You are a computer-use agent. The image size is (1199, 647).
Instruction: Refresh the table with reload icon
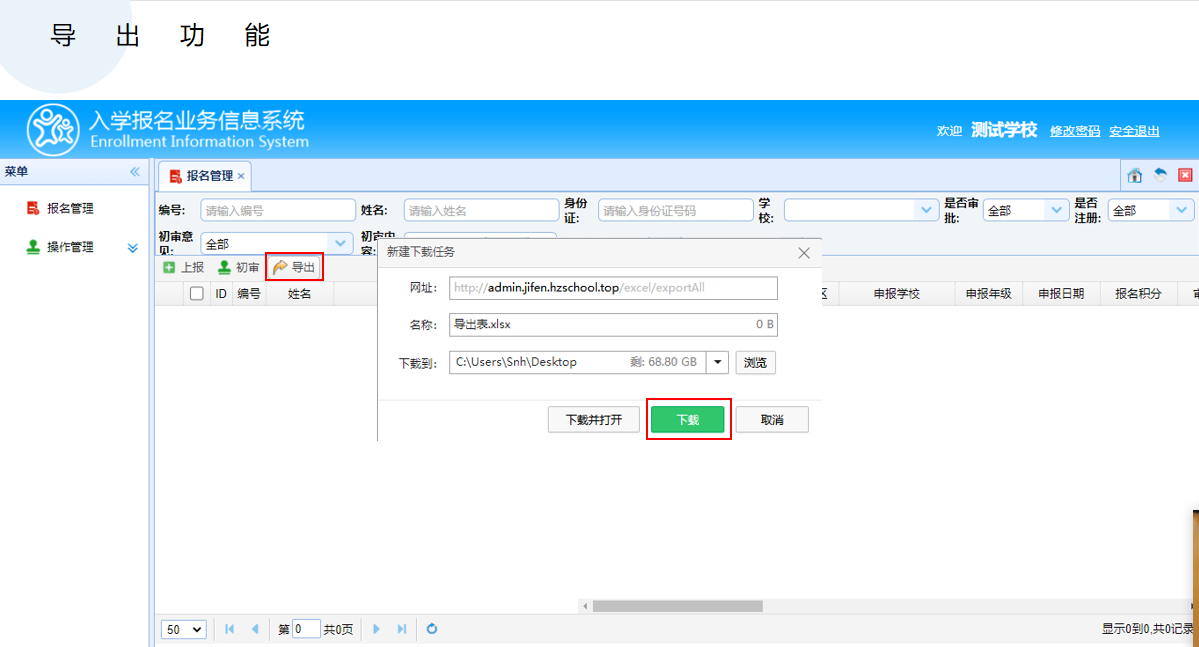(x=432, y=629)
